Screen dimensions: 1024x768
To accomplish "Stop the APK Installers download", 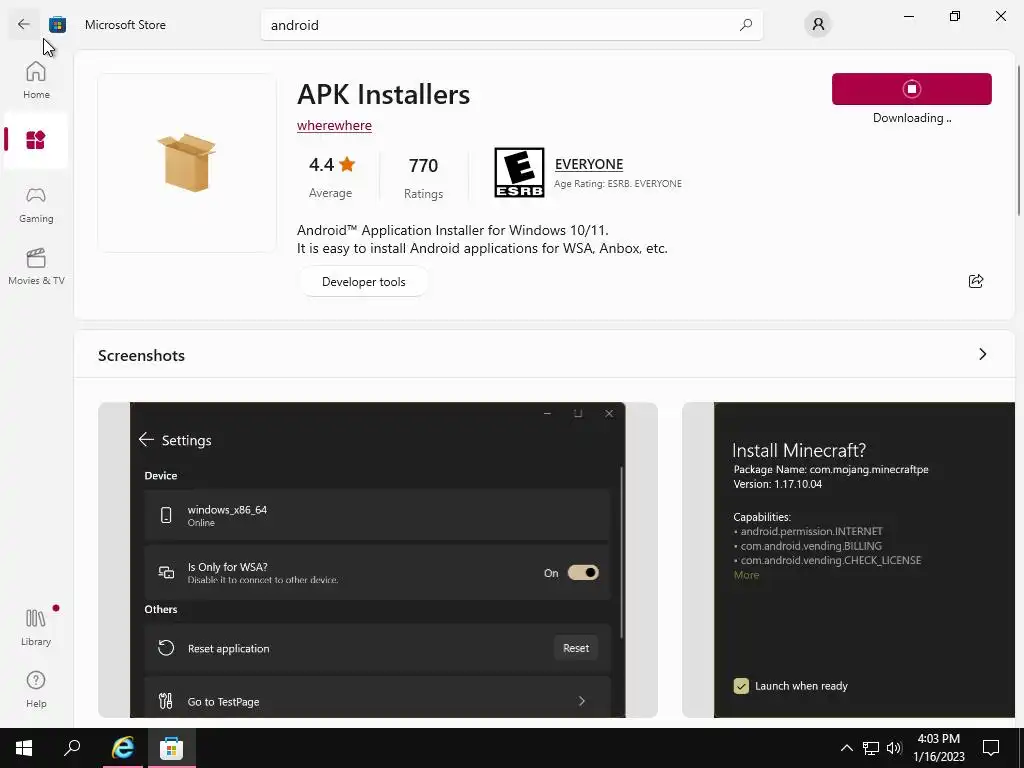I will coord(912,89).
